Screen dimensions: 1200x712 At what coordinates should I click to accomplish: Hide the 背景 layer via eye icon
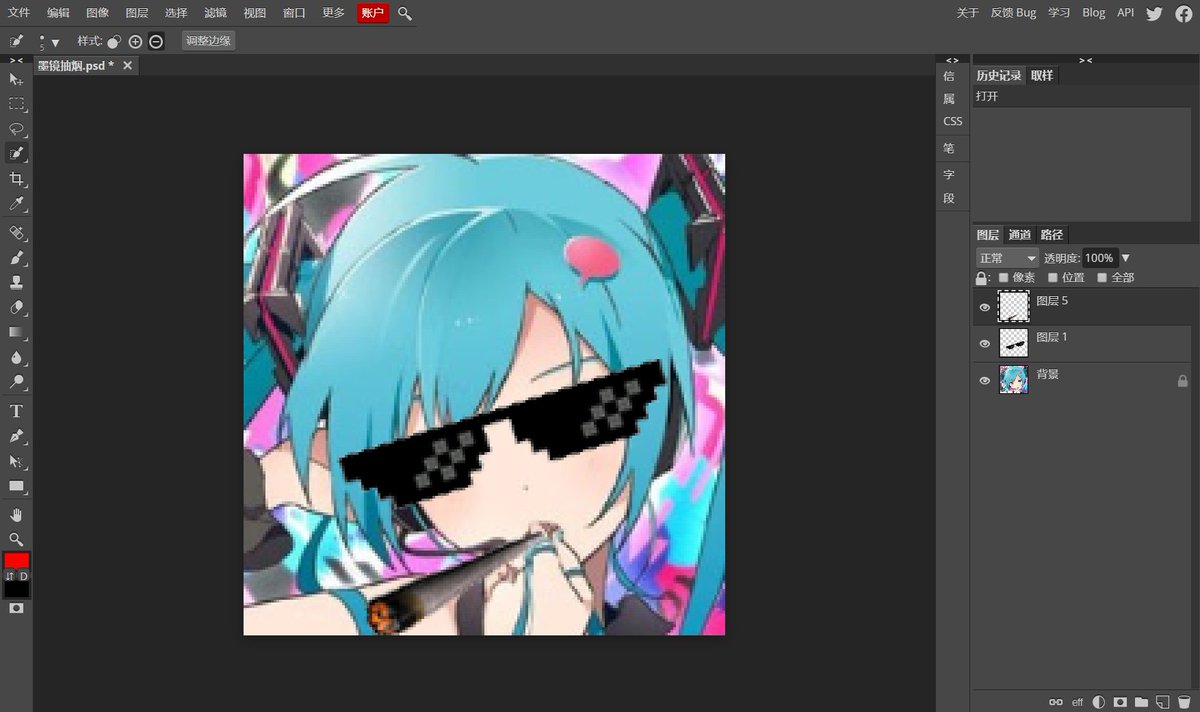[984, 380]
